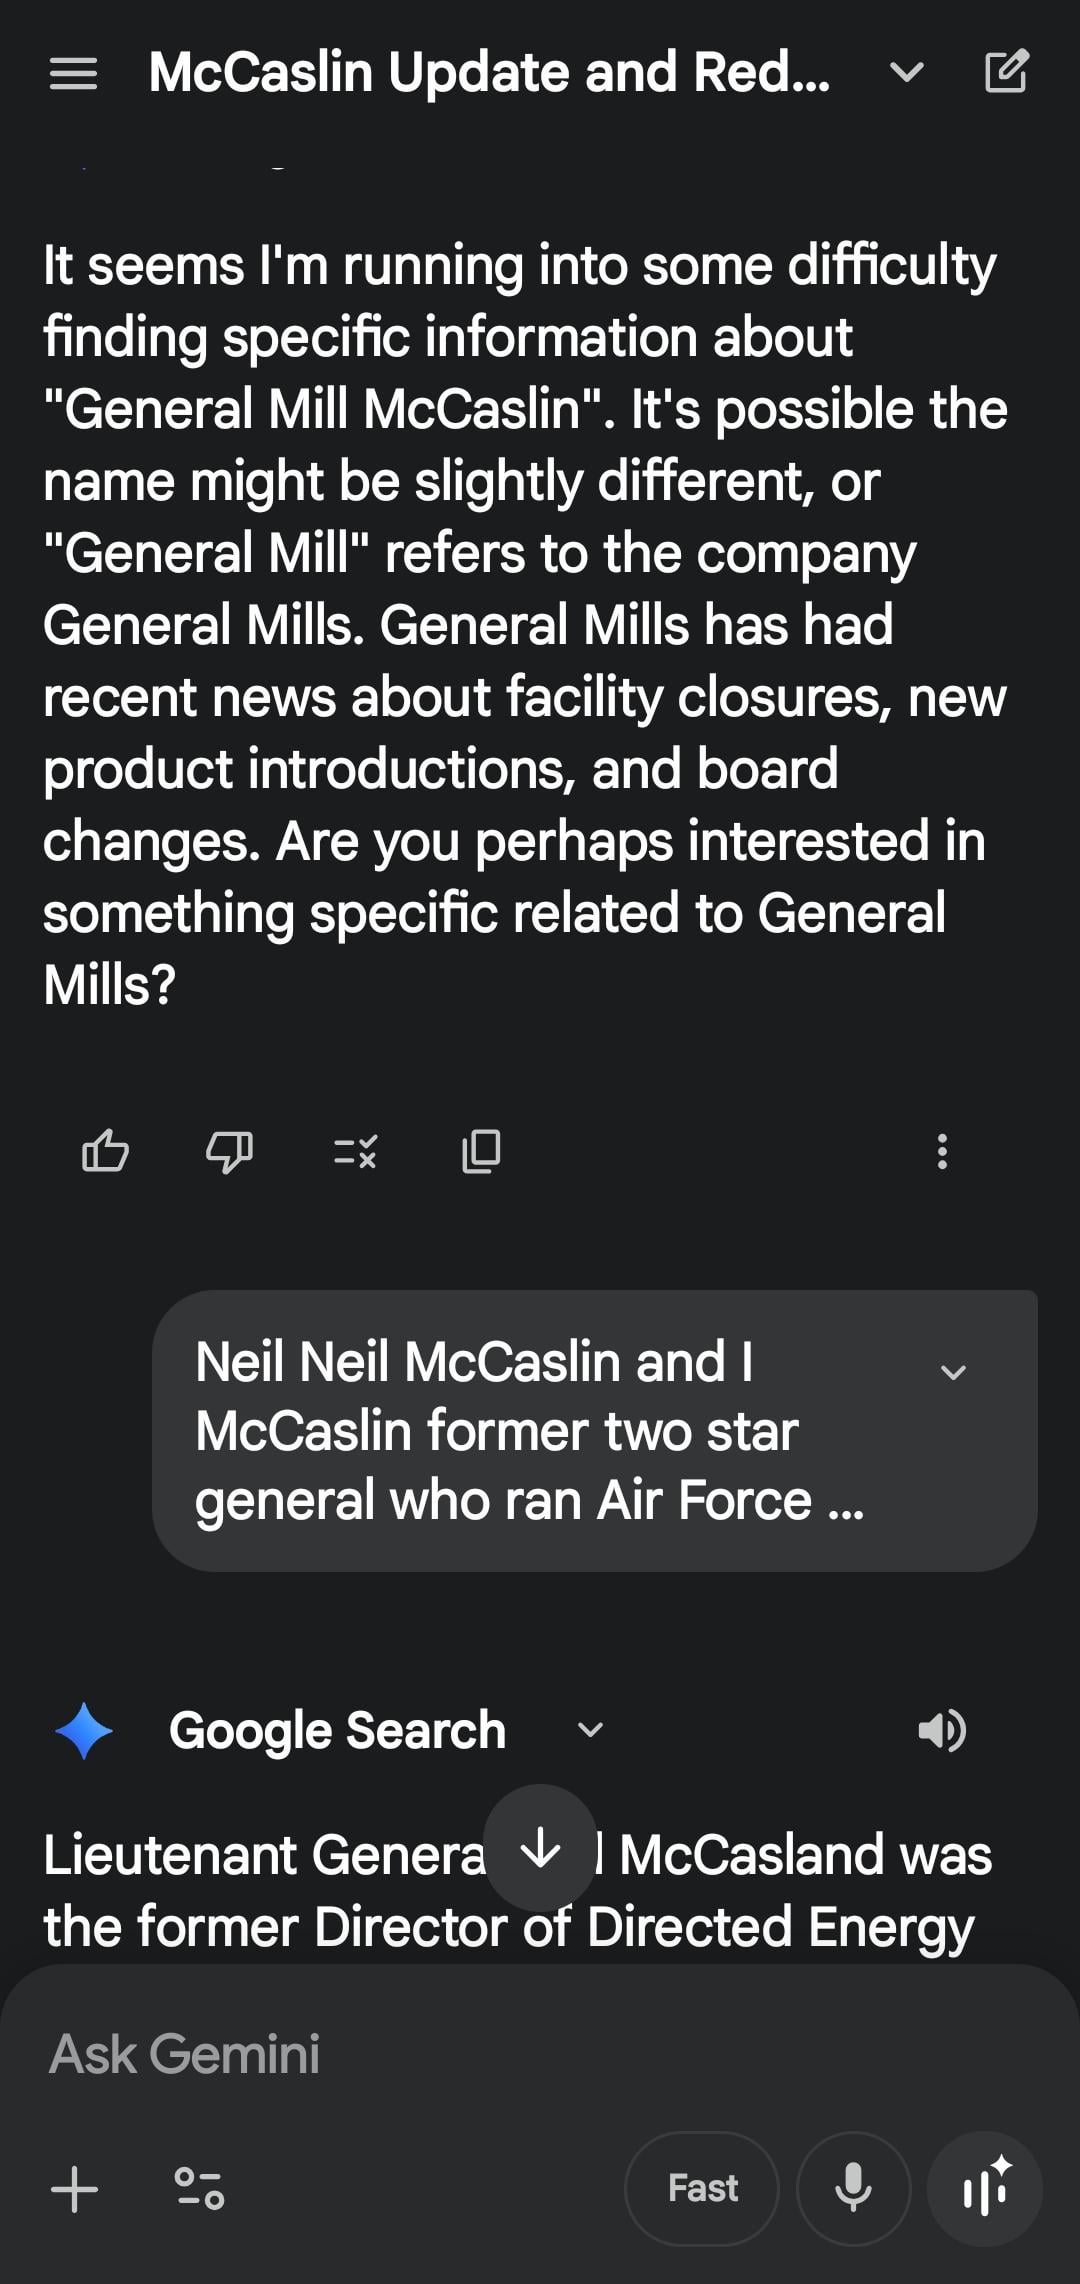Screen dimensions: 1080x2284
Task: Add attachment with plus icon
Action: (x=75, y=2188)
